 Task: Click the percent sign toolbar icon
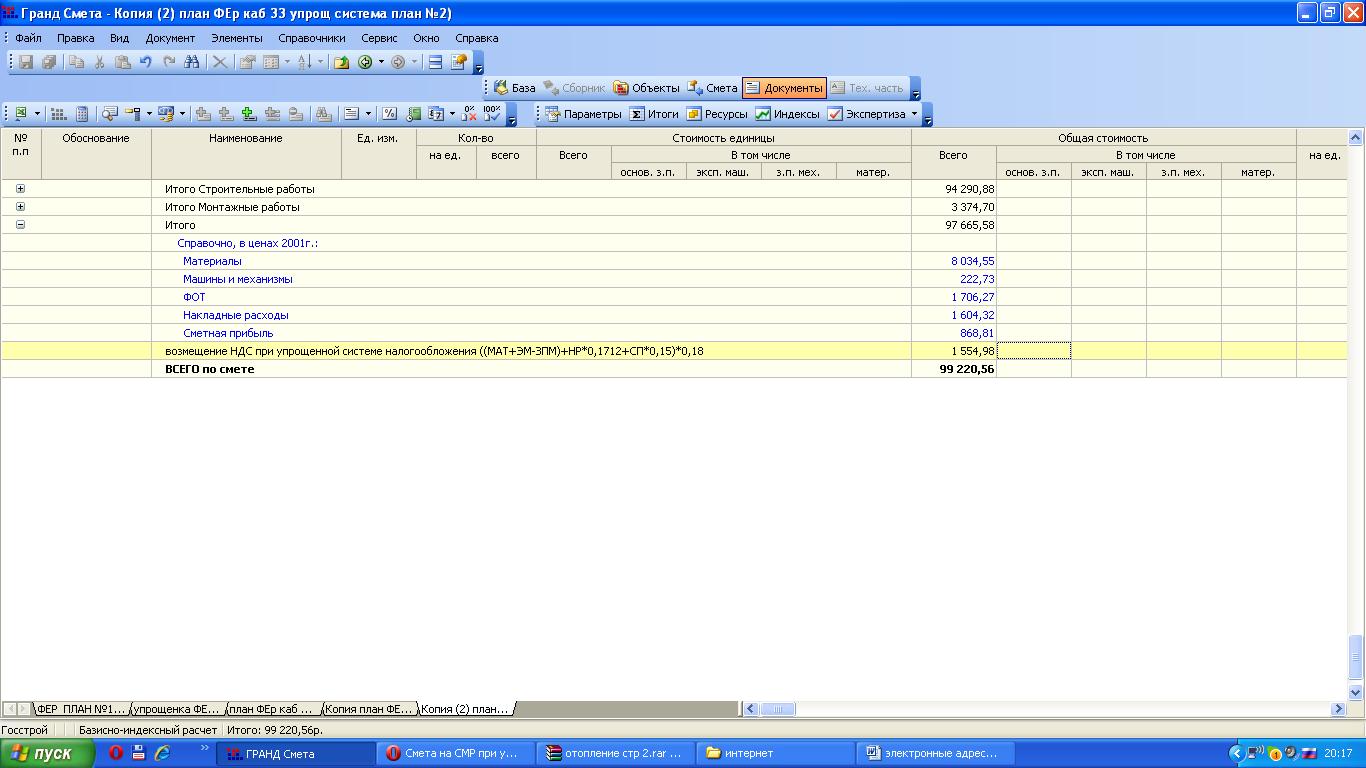[x=389, y=114]
